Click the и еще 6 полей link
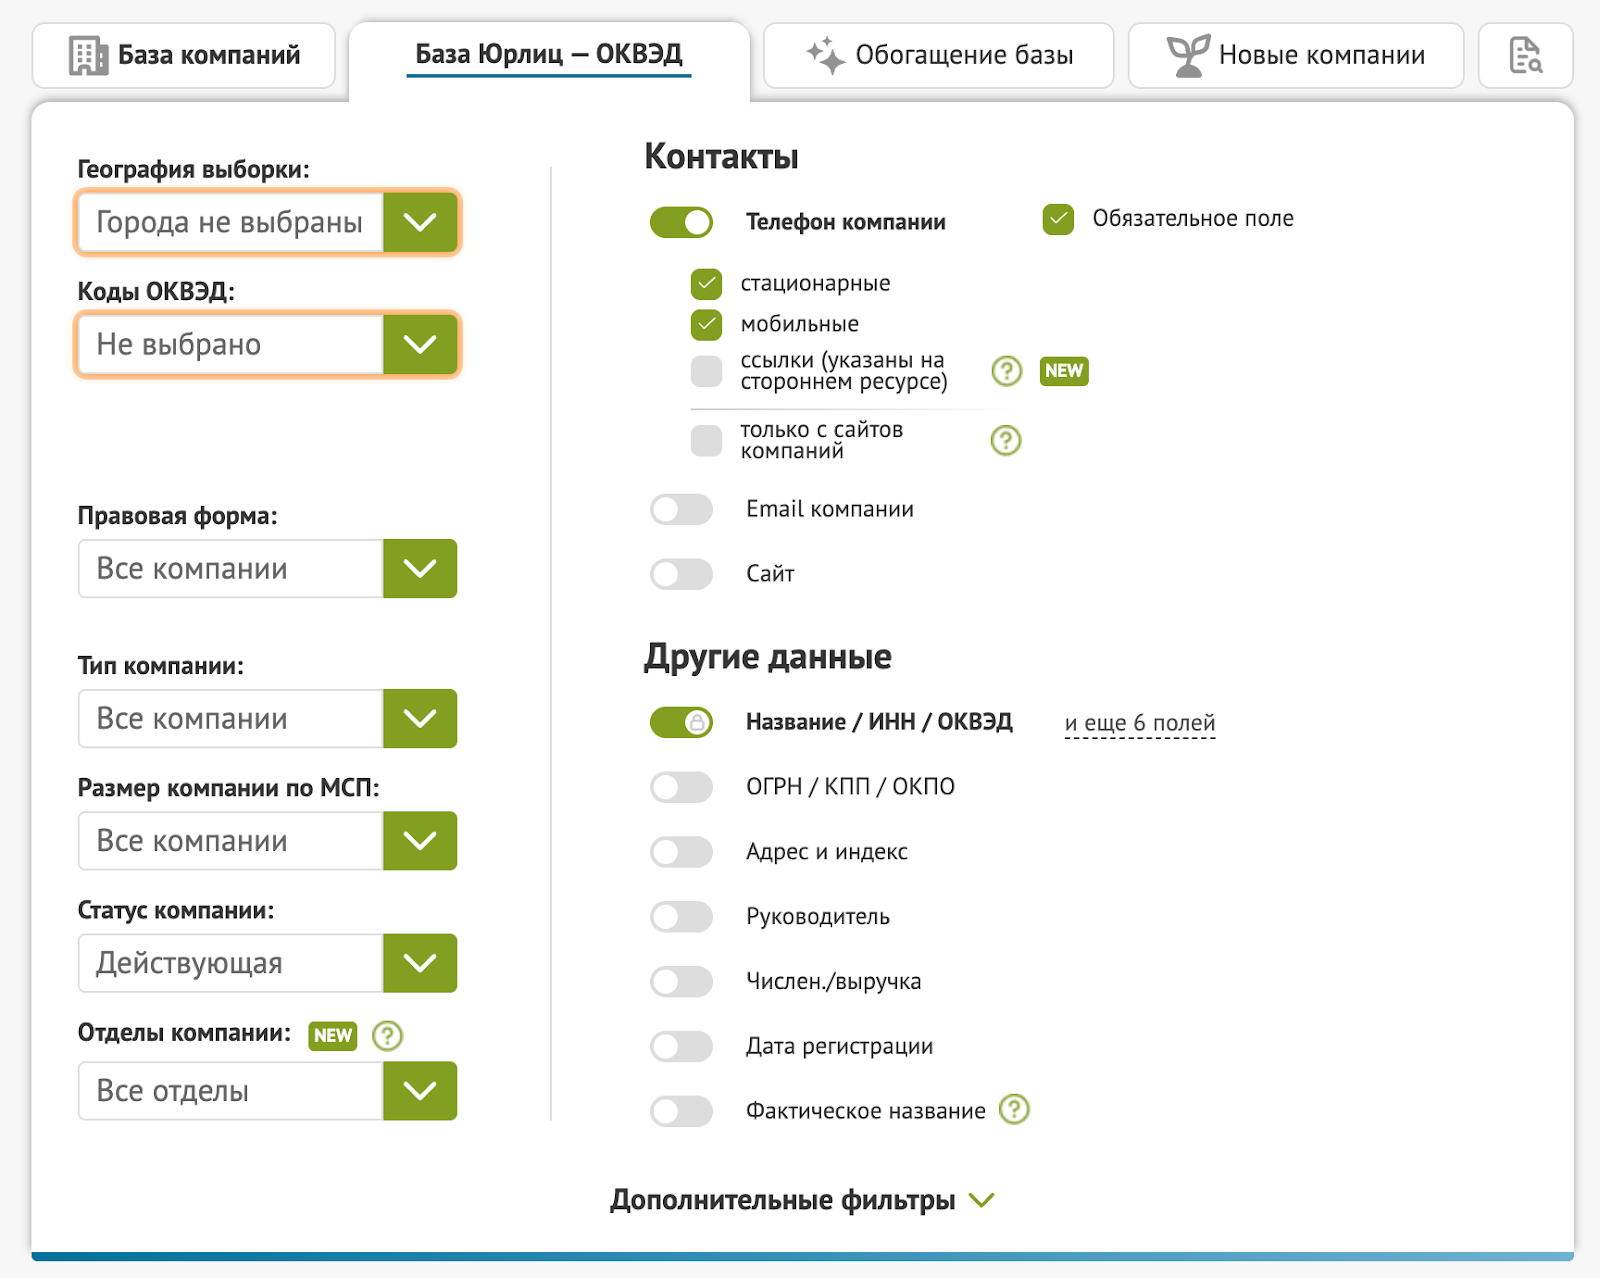 point(1140,723)
